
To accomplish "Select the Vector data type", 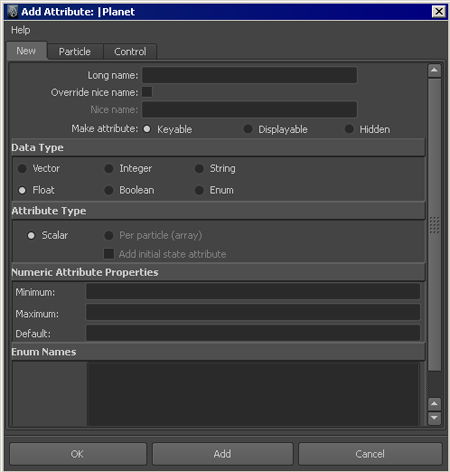I will coord(22,169).
